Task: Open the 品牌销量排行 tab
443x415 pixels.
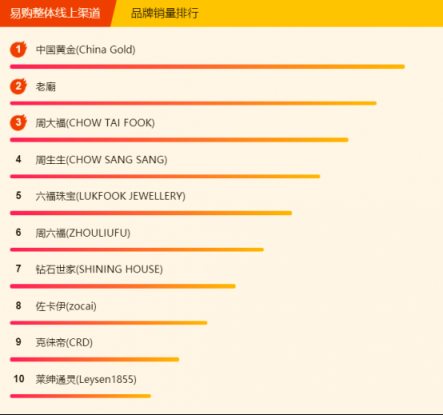Action: 165,13
